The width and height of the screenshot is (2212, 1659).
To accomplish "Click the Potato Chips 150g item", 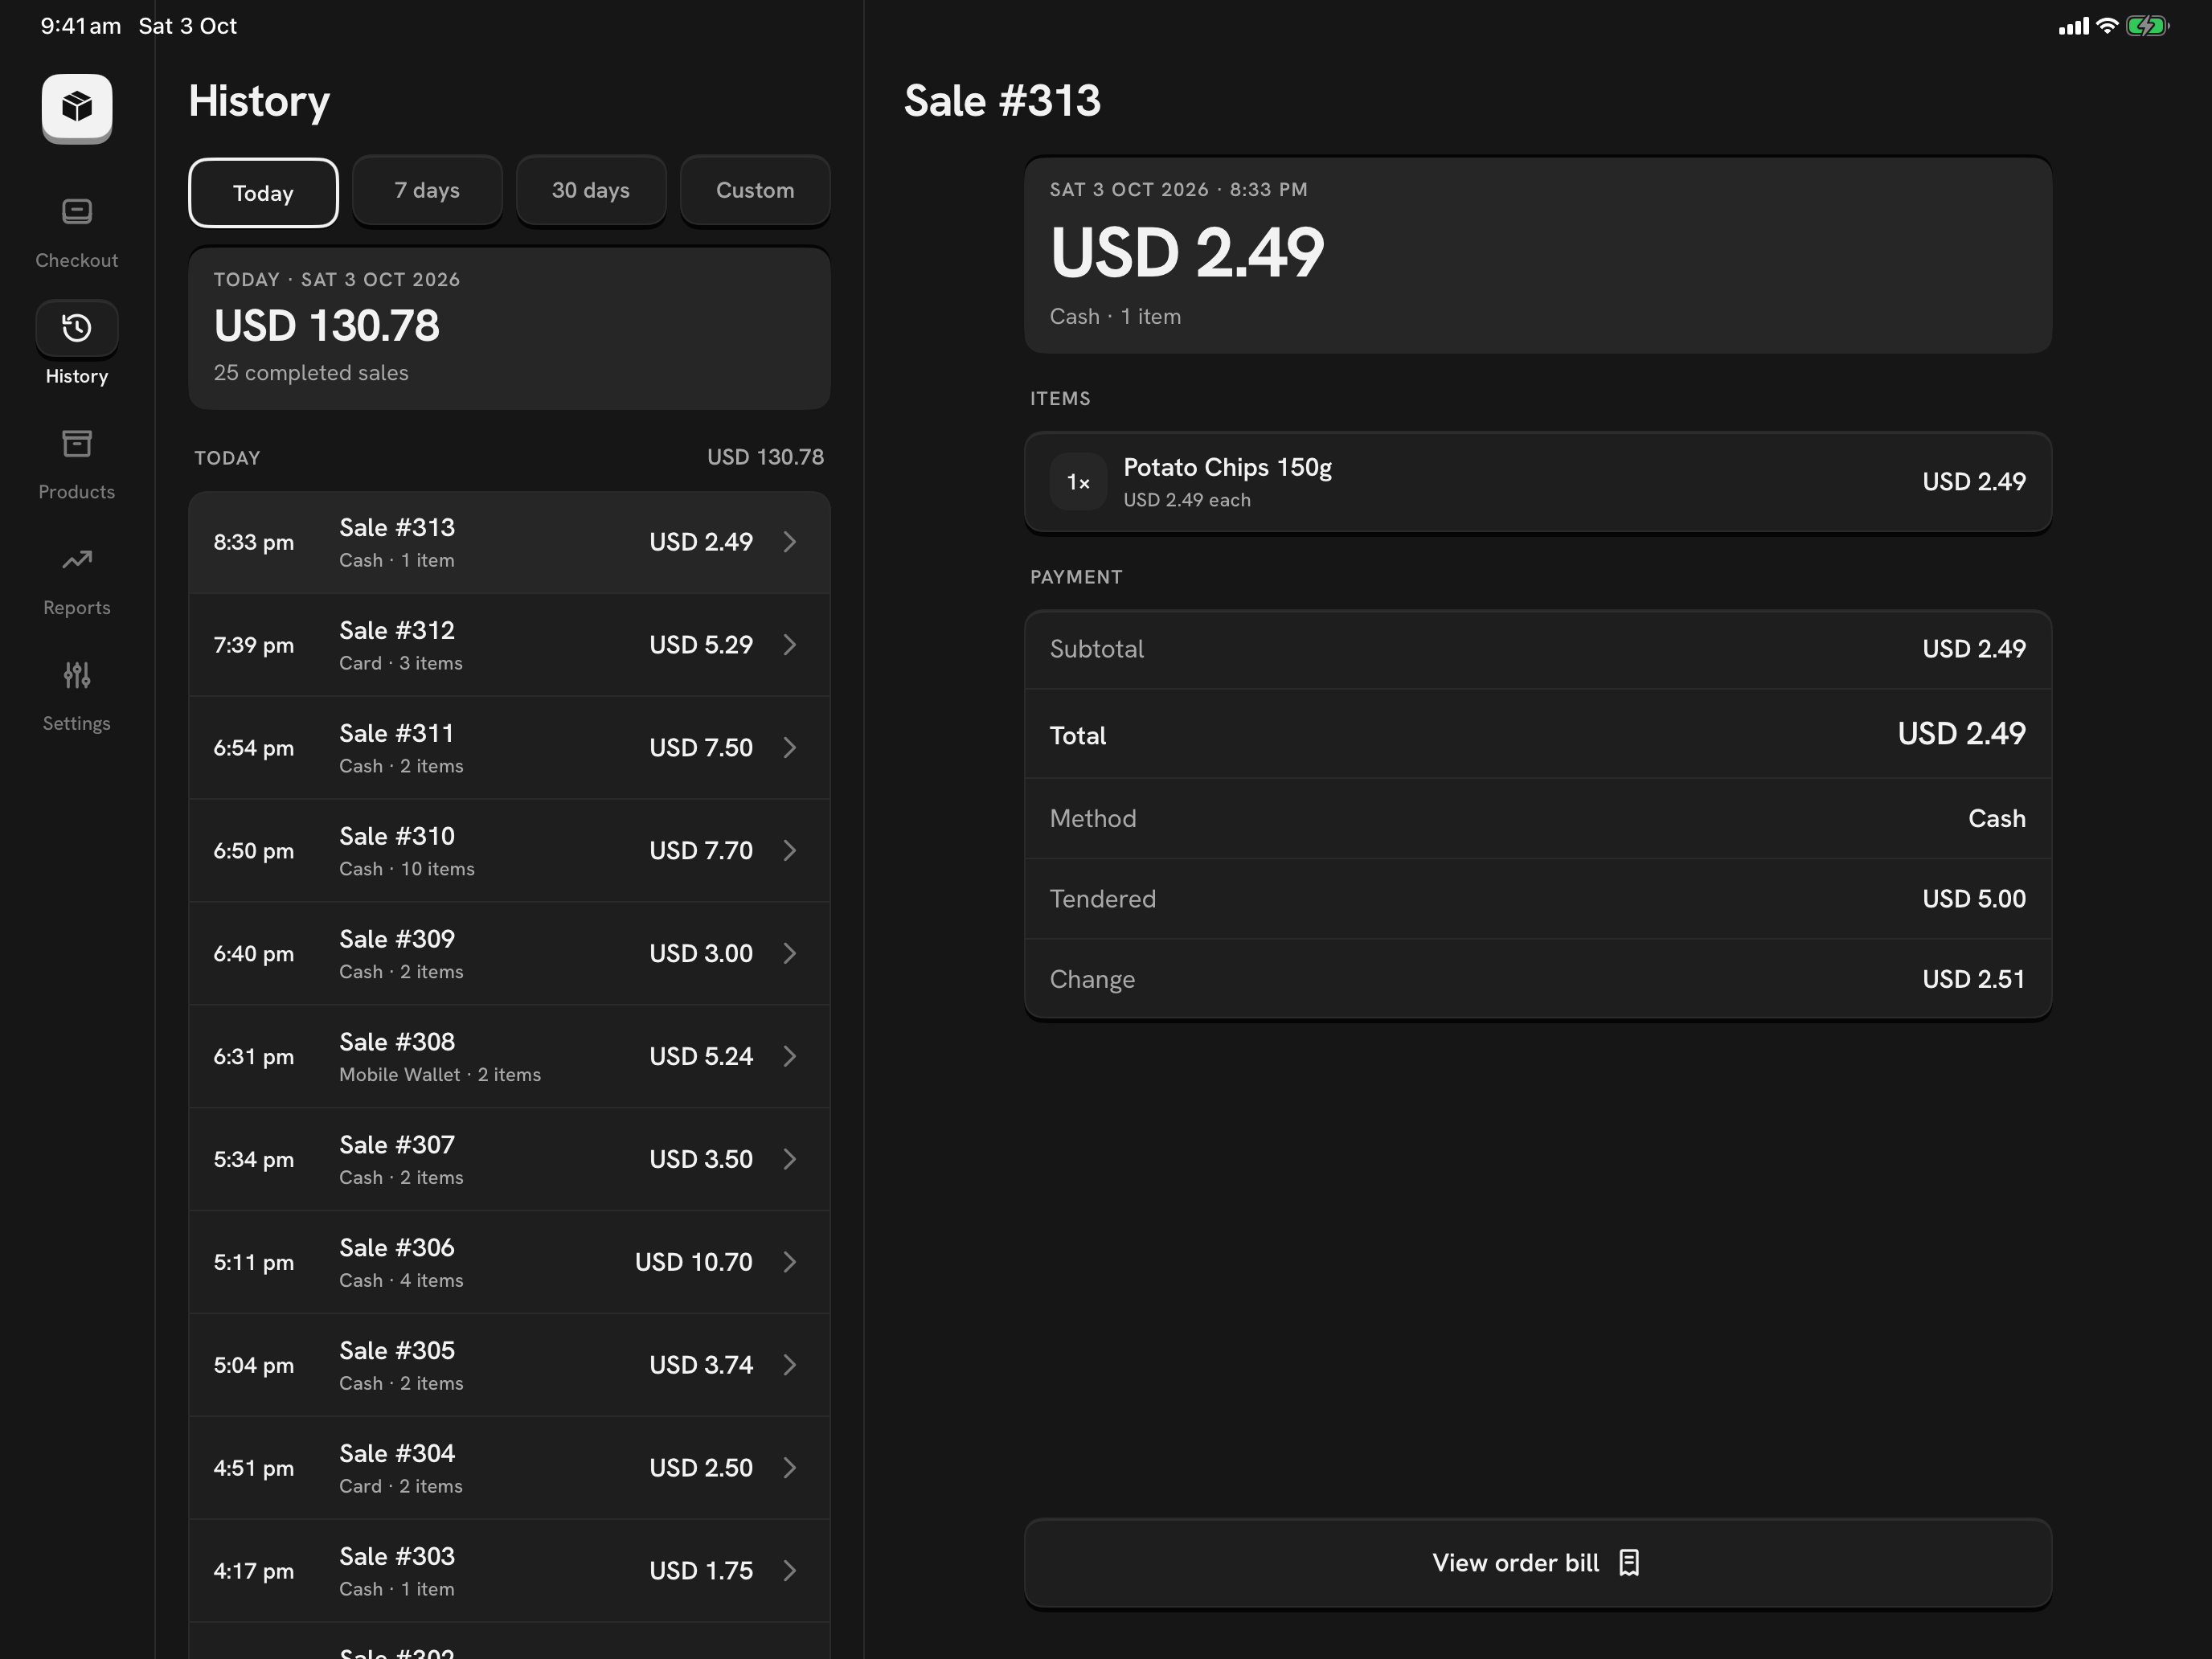I will pyautogui.click(x=1538, y=482).
